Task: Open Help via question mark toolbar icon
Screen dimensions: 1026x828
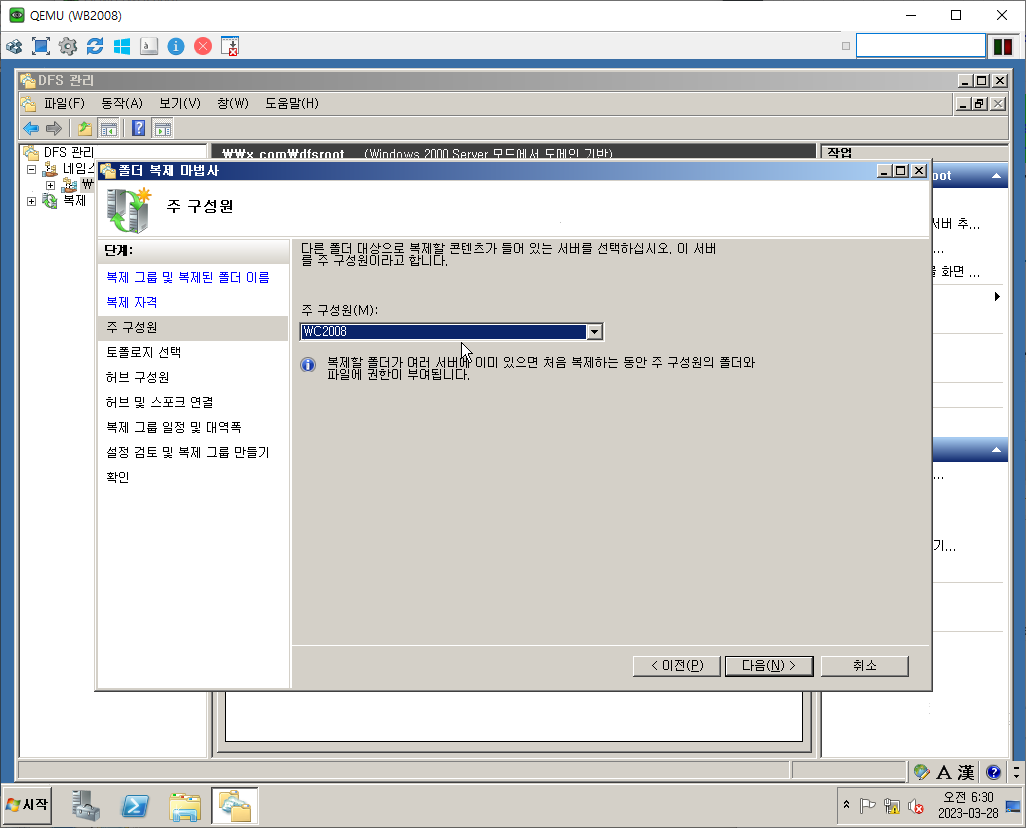Action: (x=138, y=128)
